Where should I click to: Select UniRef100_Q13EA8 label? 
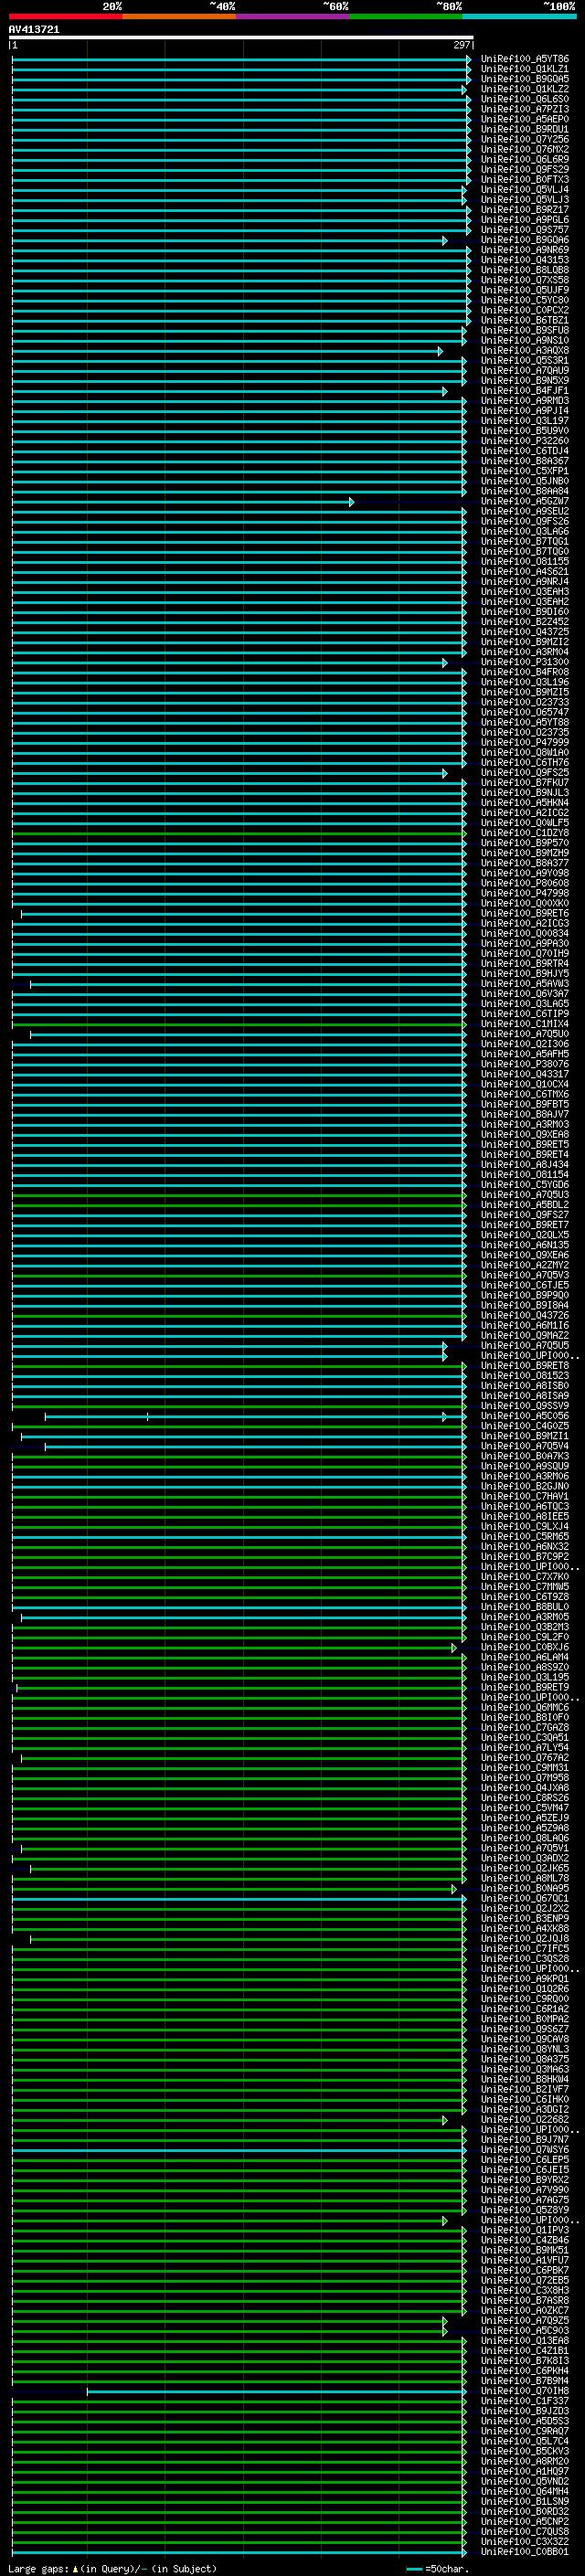click(525, 2341)
